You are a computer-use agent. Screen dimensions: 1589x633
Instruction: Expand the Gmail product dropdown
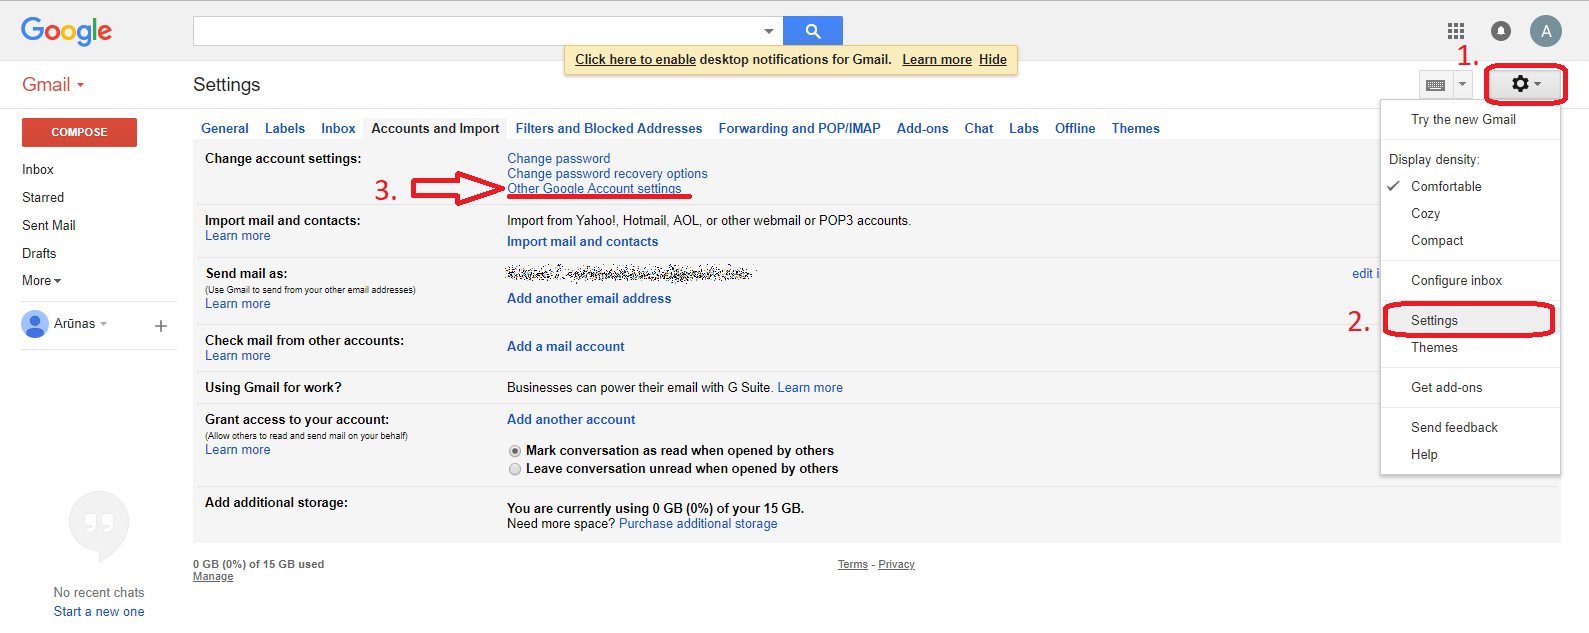[53, 85]
